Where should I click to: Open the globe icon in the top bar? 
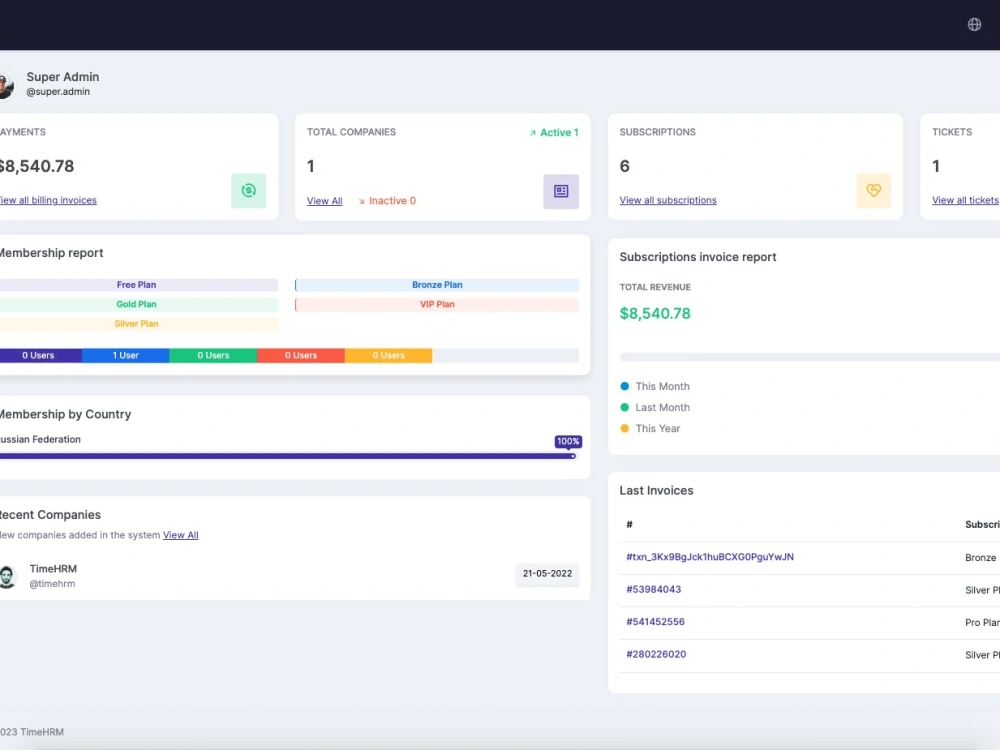click(974, 23)
